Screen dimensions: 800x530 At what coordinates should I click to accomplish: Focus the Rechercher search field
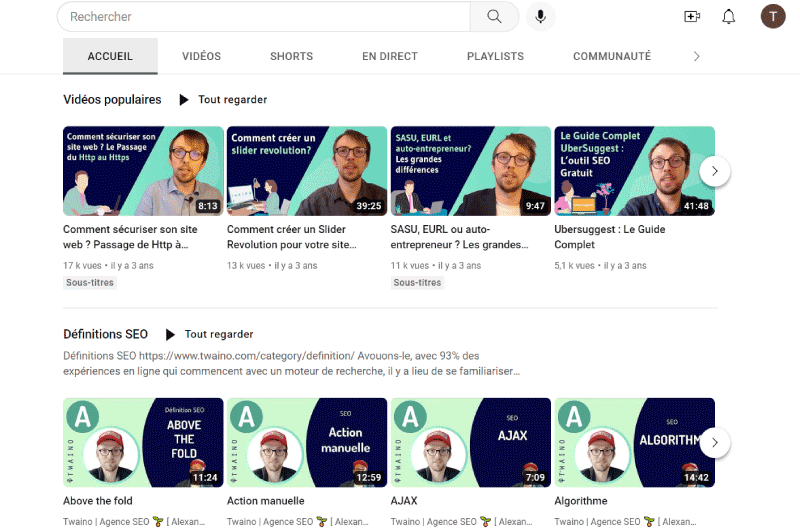point(264,17)
